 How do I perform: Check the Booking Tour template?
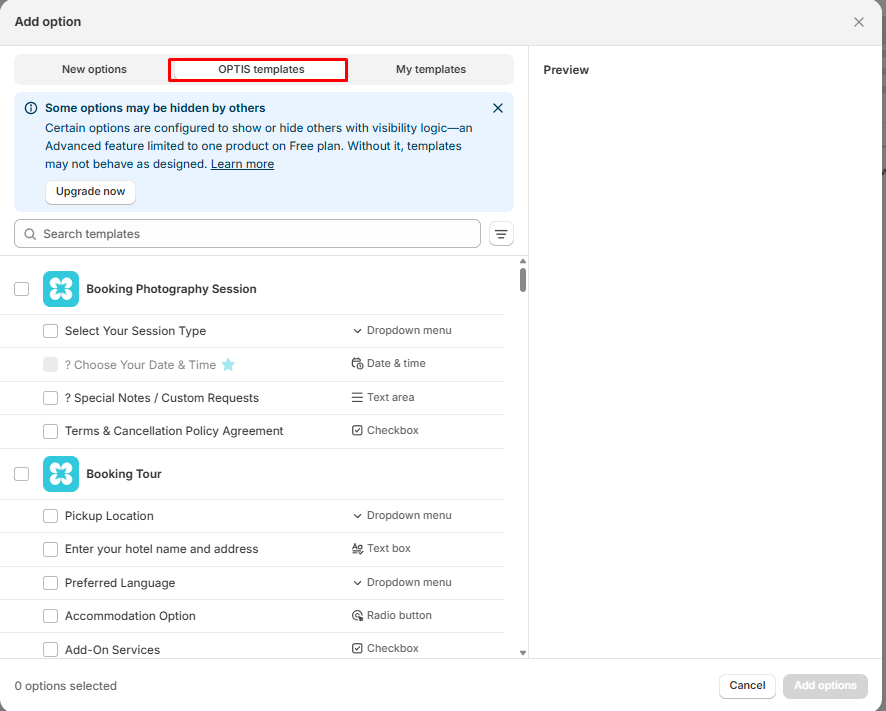21,474
